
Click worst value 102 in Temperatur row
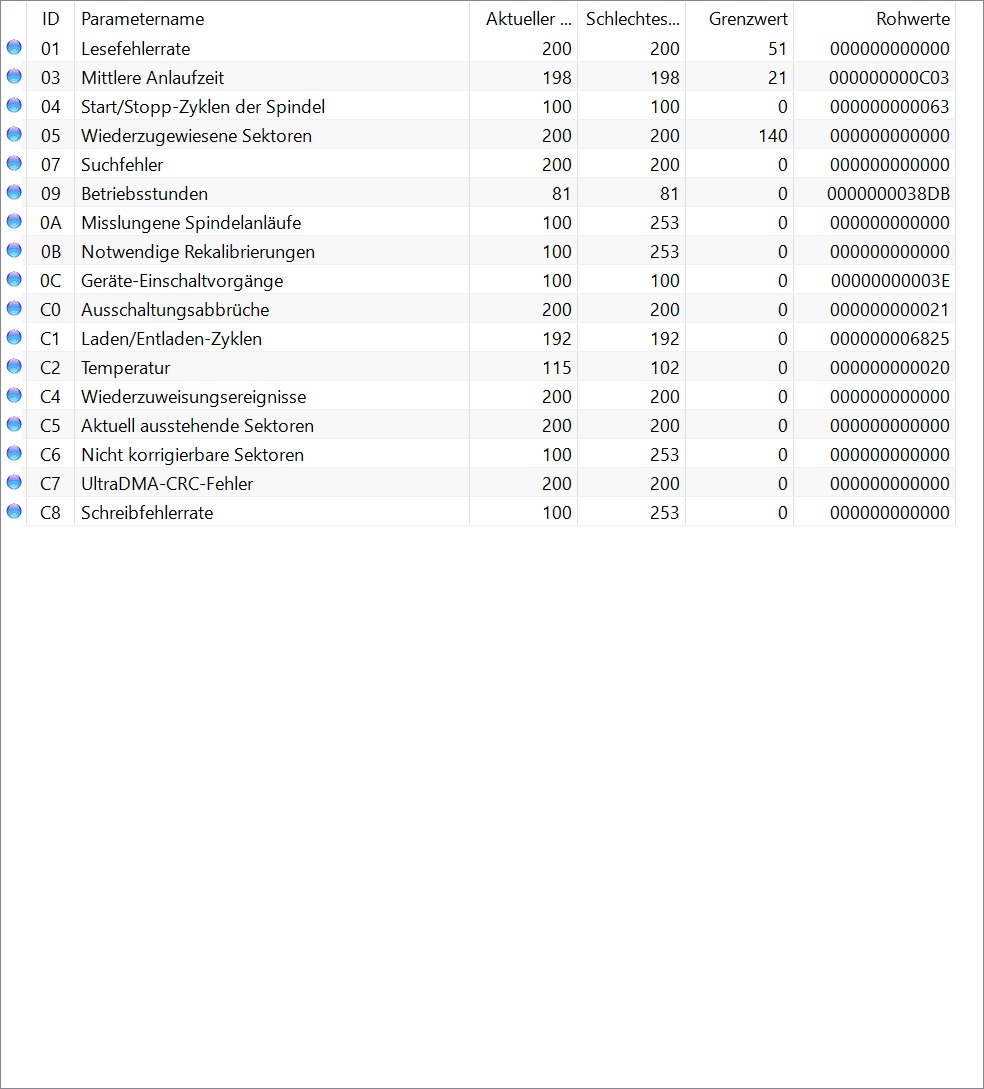(665, 368)
